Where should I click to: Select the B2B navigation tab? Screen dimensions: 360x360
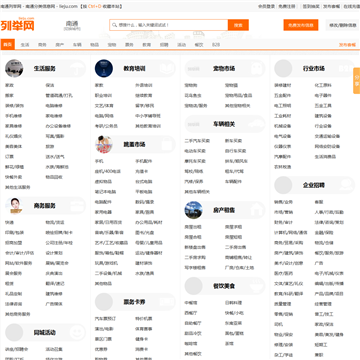(216, 45)
